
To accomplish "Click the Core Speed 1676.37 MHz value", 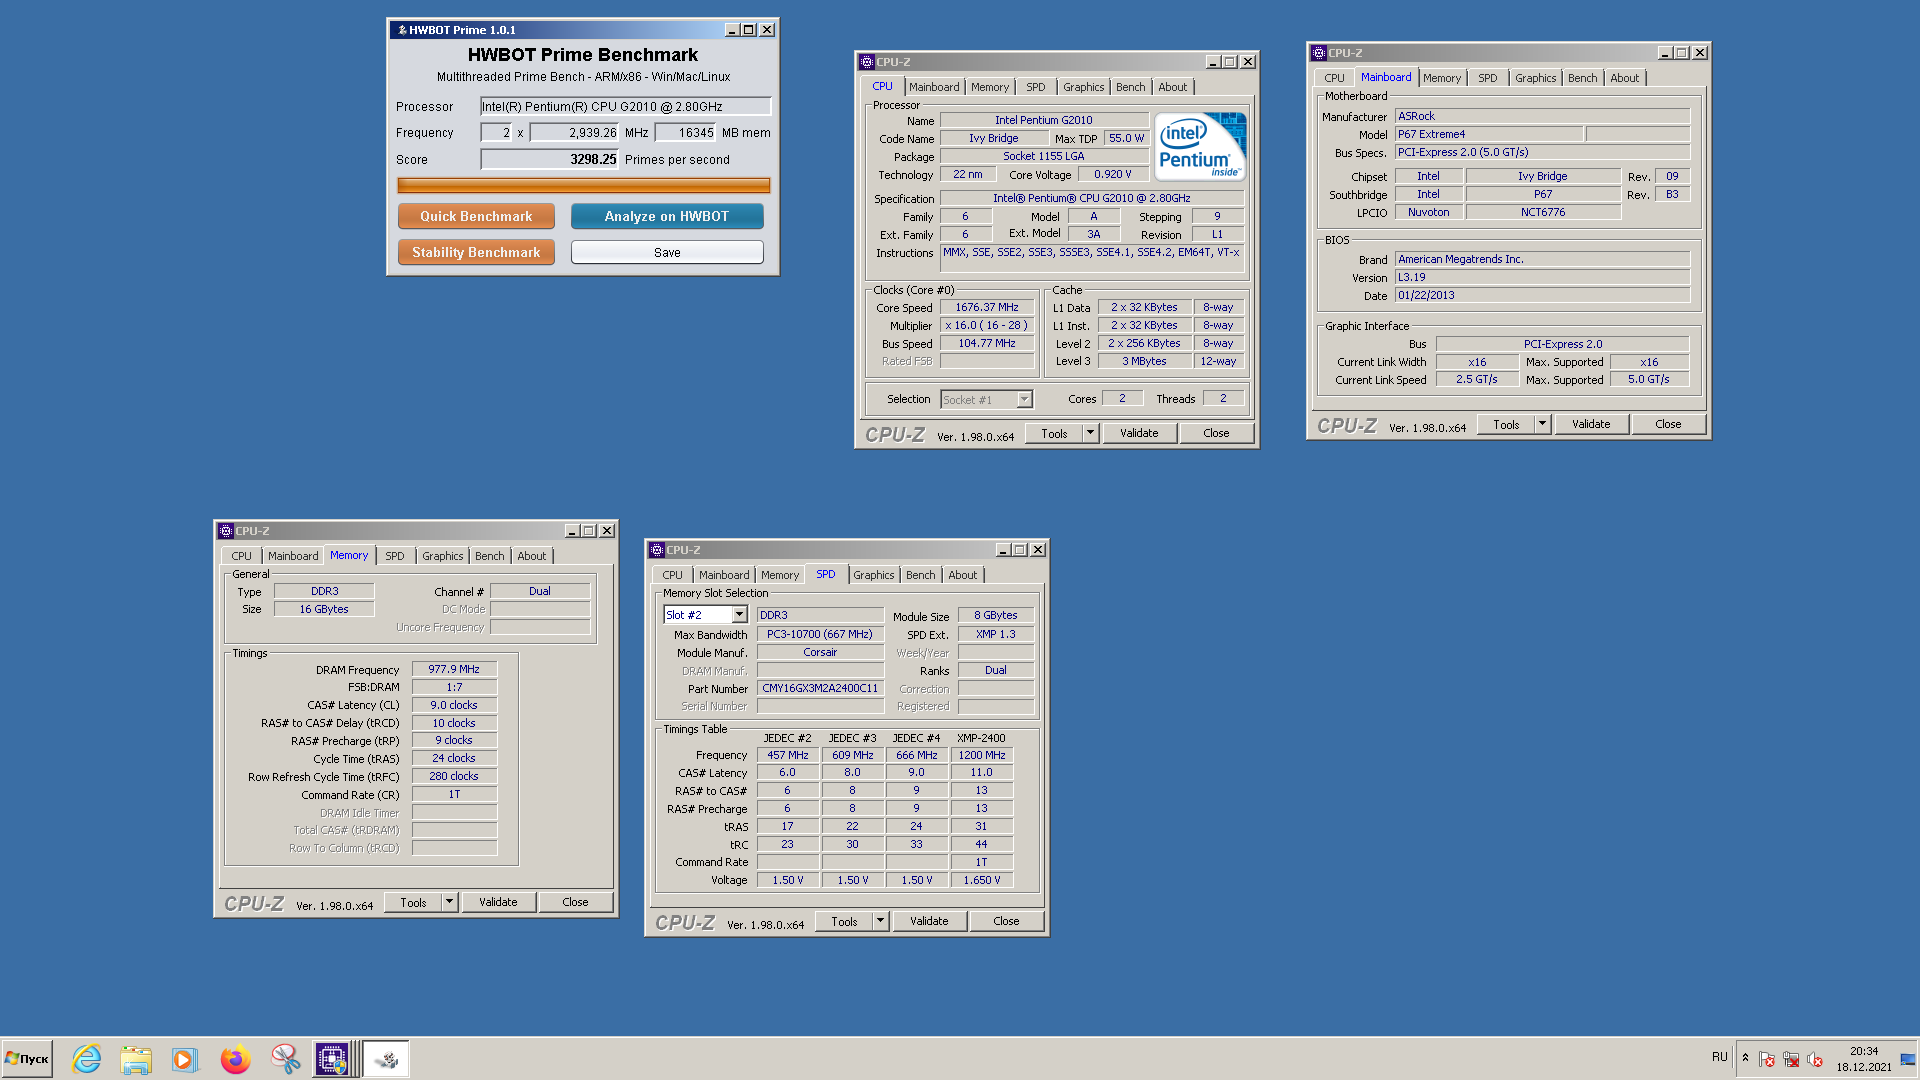I will pyautogui.click(x=986, y=307).
